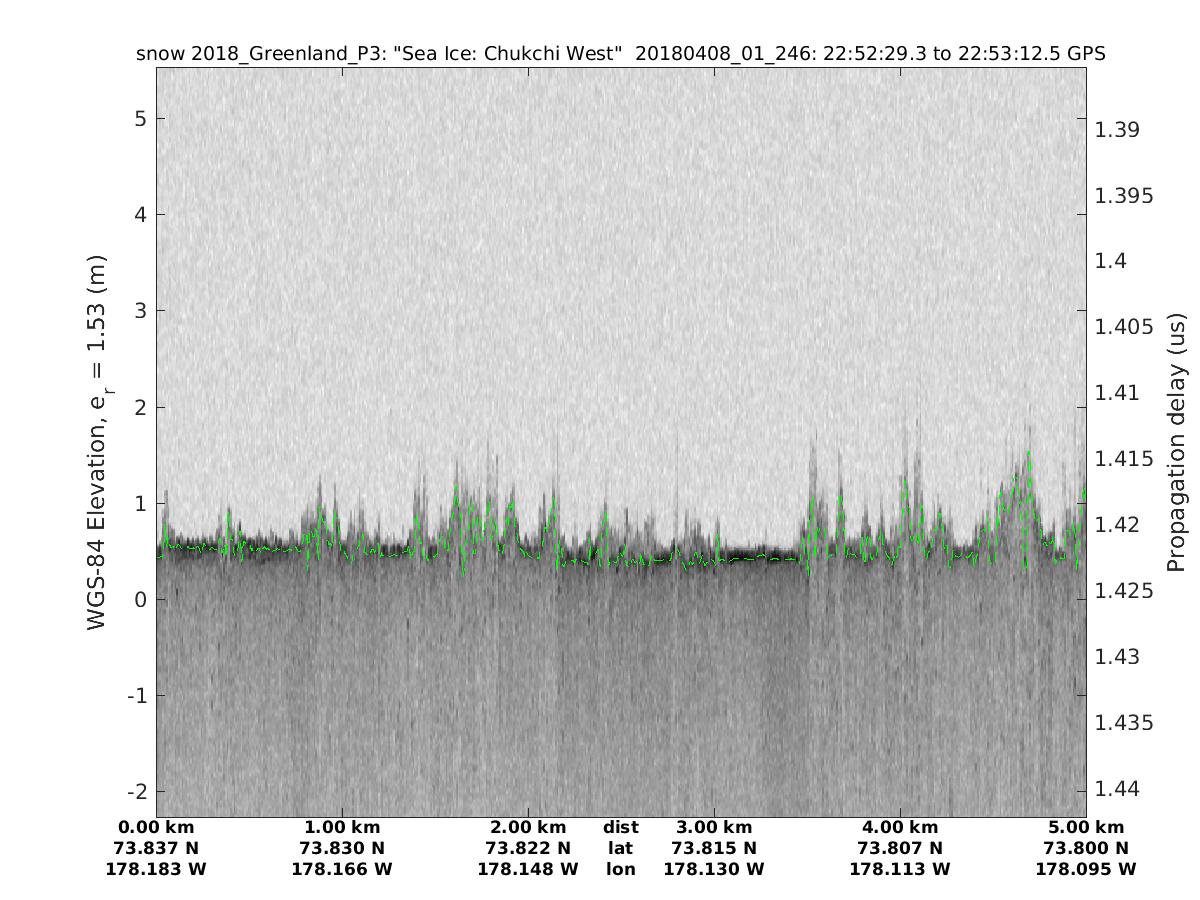The image size is (1200, 900).
Task: Click the 1.44 propagation delay tick
Action: point(1117,789)
